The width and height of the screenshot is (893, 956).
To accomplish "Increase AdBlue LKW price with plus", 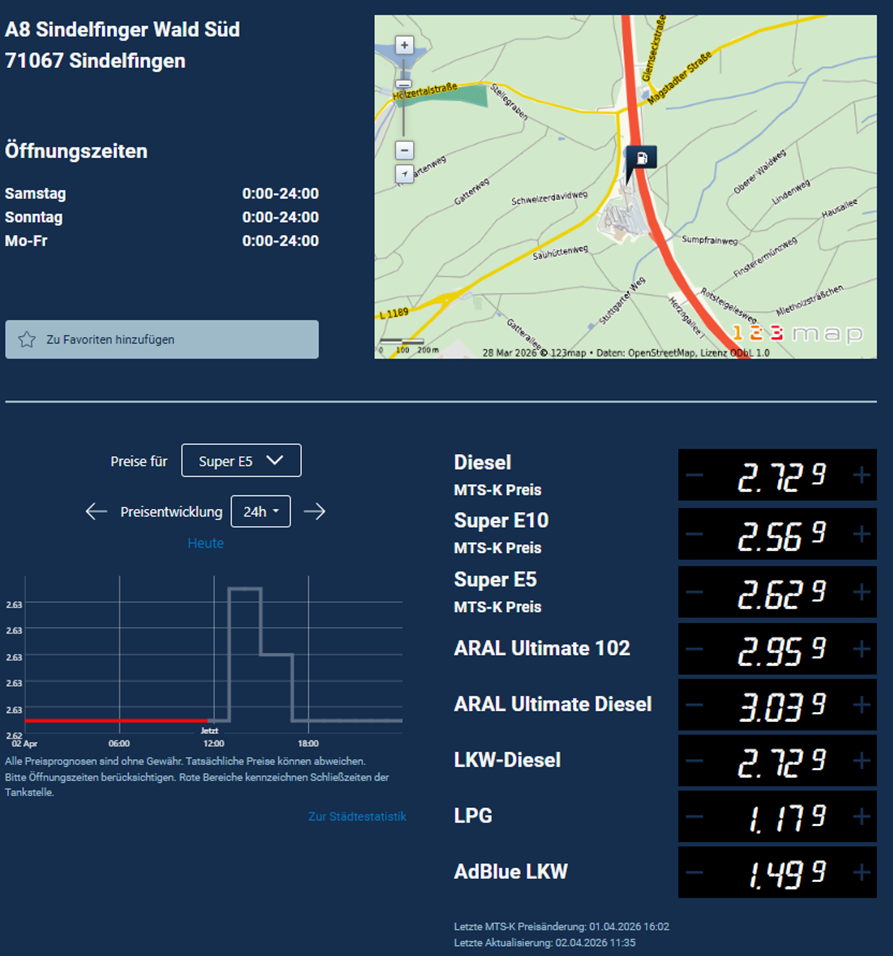I will click(x=861, y=873).
